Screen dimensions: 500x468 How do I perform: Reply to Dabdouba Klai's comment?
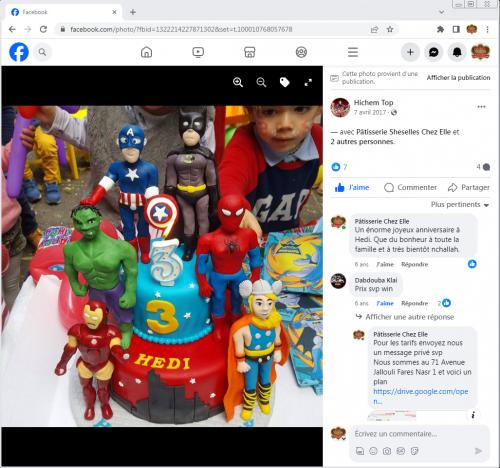414,303
